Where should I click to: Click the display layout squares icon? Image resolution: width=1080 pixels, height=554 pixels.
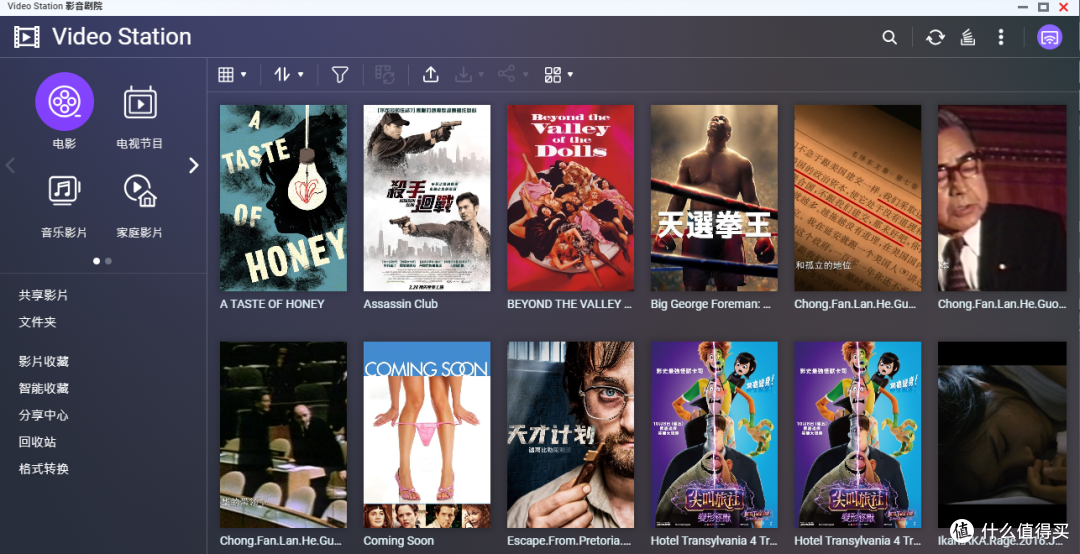(552, 74)
